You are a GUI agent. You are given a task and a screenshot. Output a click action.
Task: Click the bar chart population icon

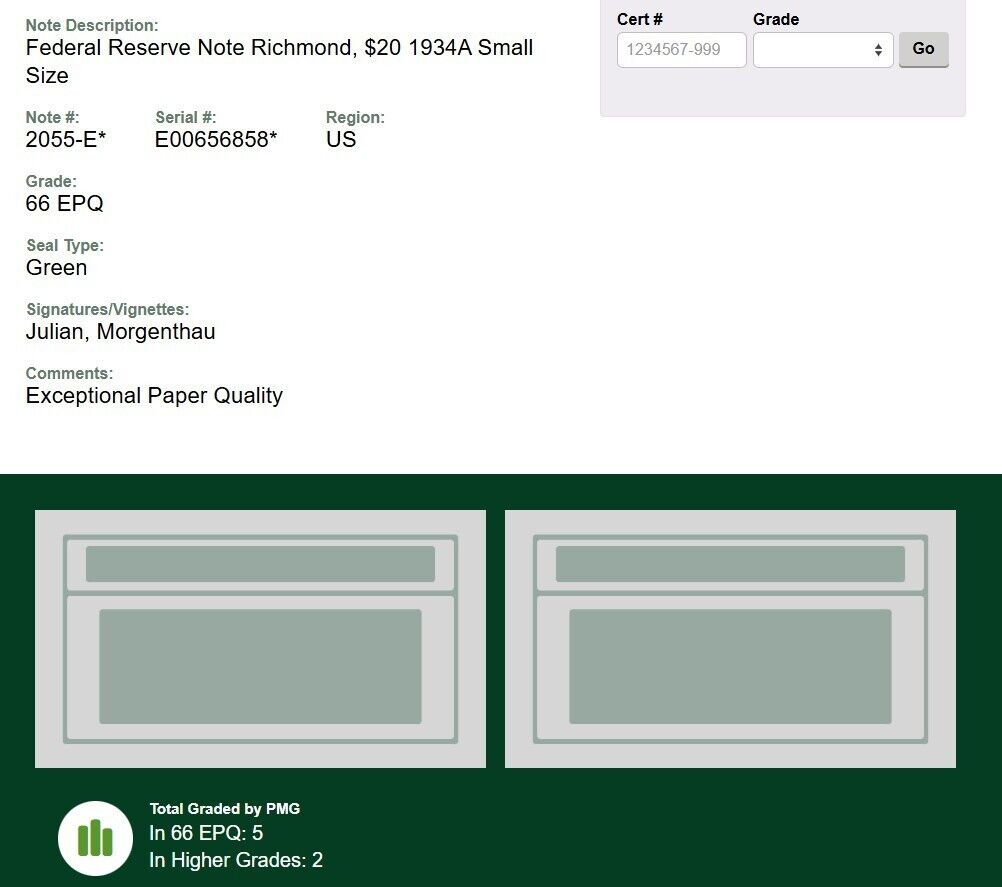click(95, 838)
